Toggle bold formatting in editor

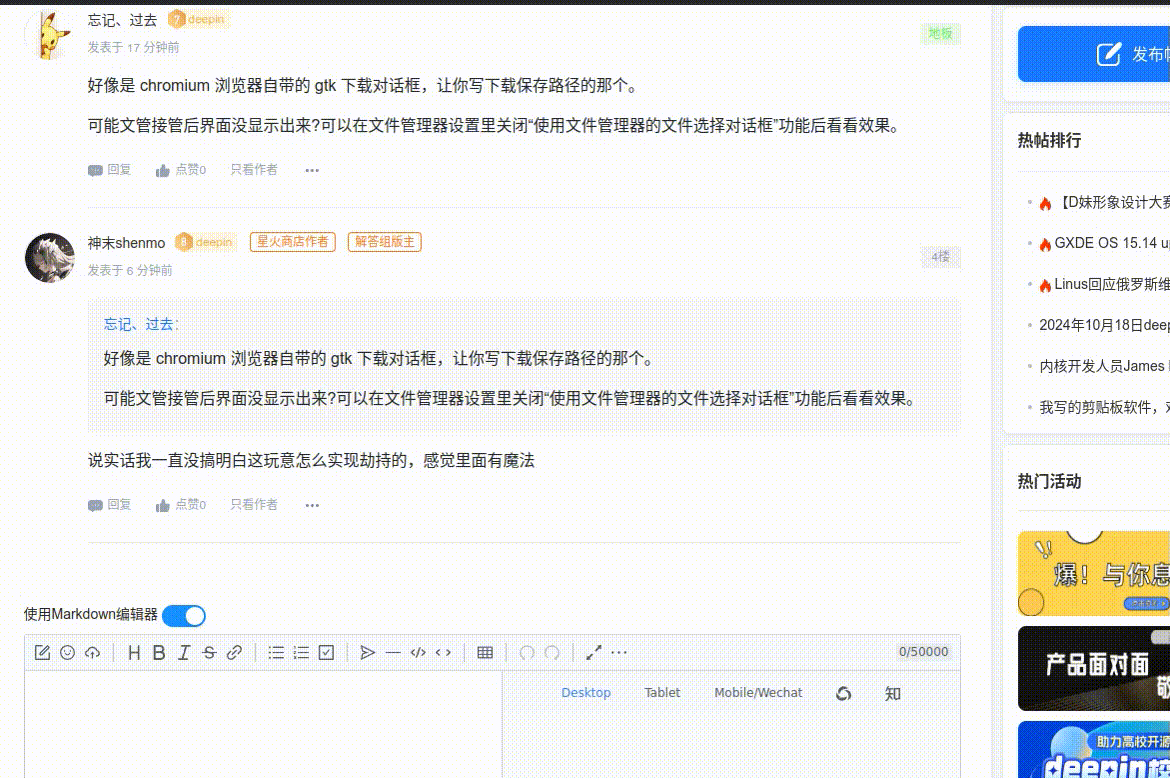click(x=159, y=653)
